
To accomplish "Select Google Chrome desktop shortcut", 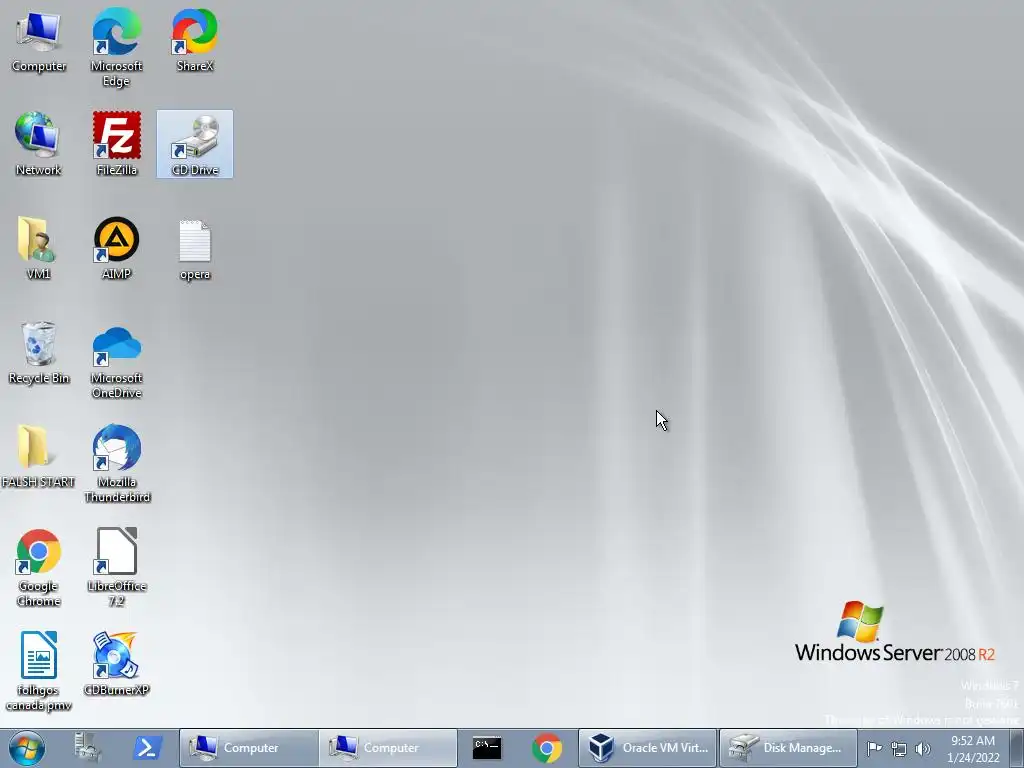I will point(39,568).
